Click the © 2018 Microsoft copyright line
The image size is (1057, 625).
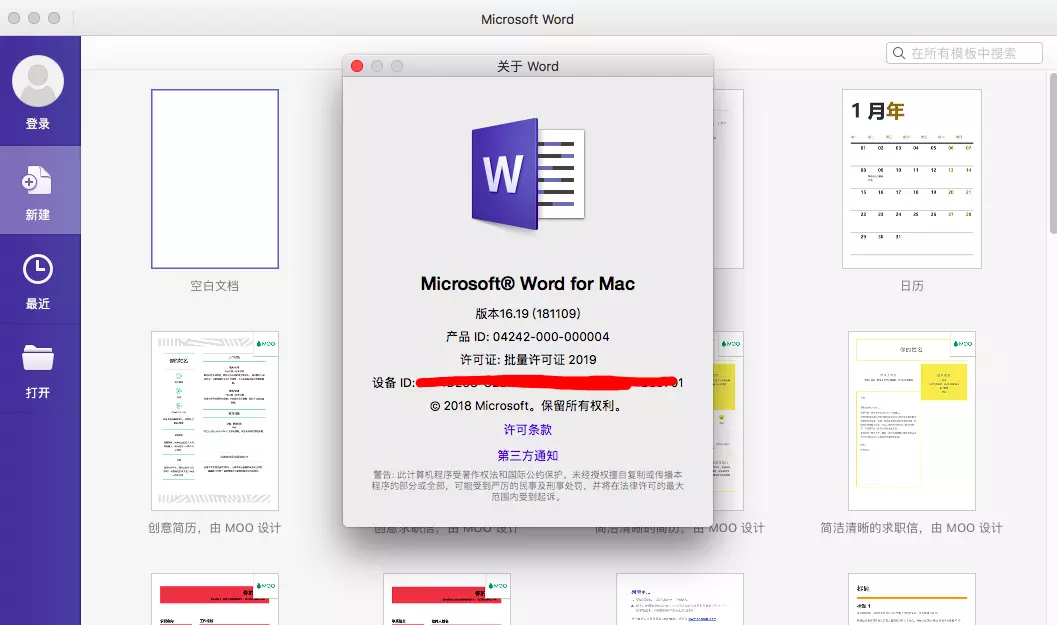tap(528, 405)
